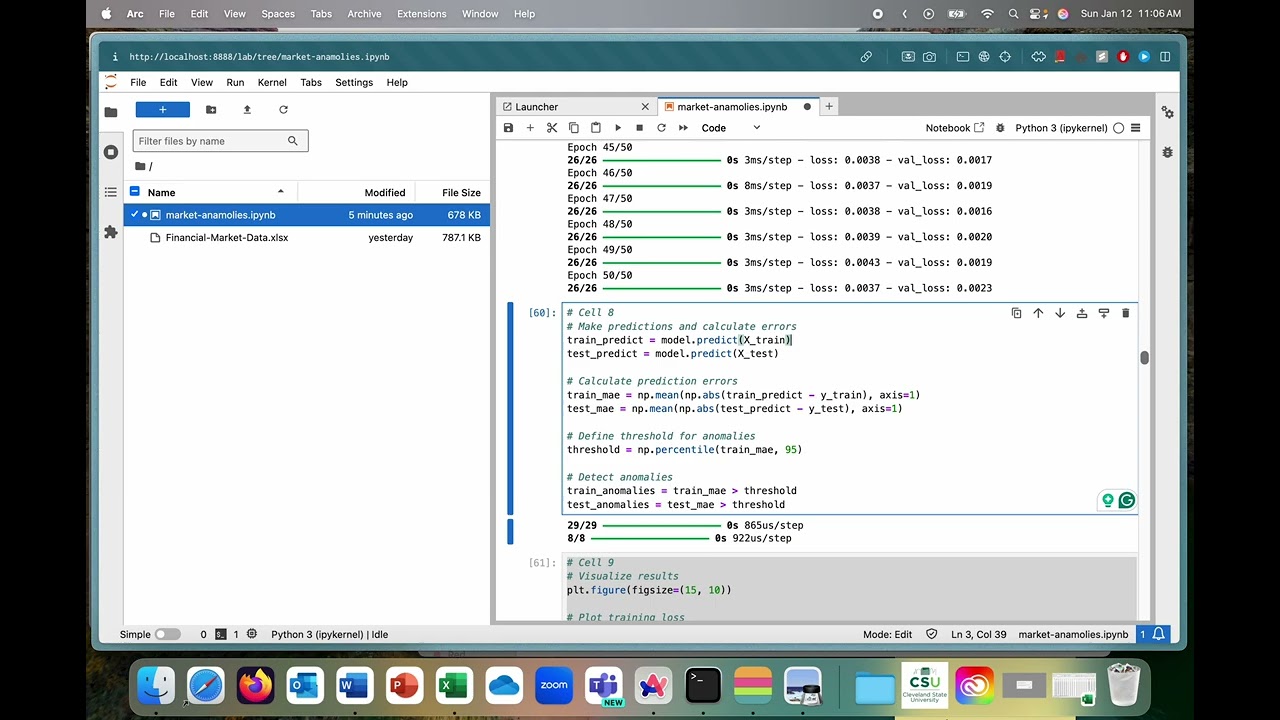Close the Launcher tab

tap(645, 107)
